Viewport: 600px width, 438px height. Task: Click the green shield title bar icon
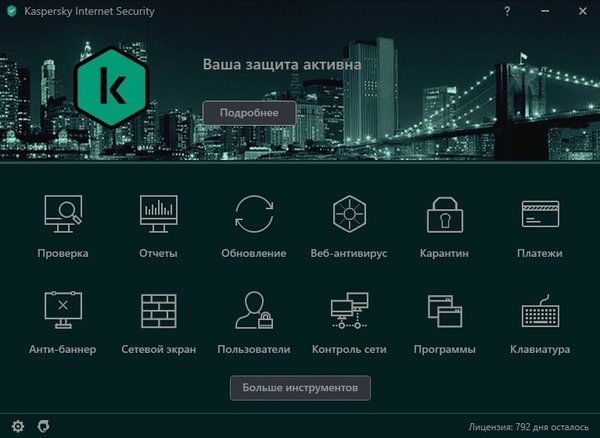point(12,11)
